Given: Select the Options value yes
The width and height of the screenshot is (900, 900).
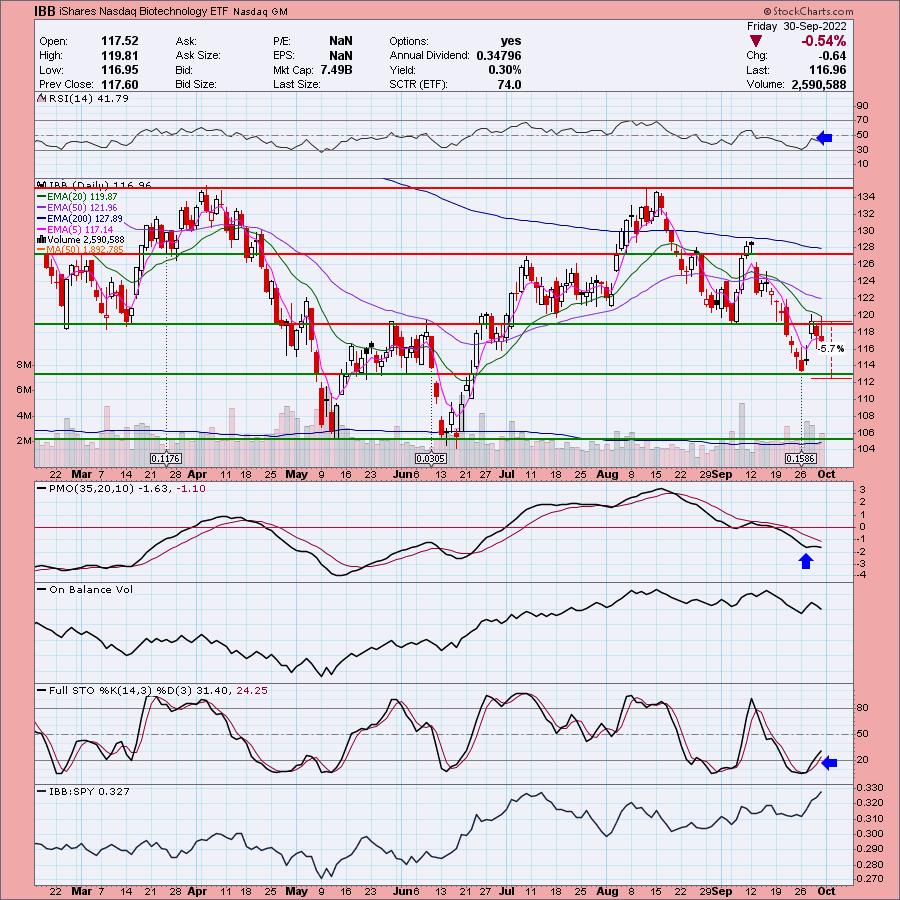Looking at the screenshot, I should (511, 41).
